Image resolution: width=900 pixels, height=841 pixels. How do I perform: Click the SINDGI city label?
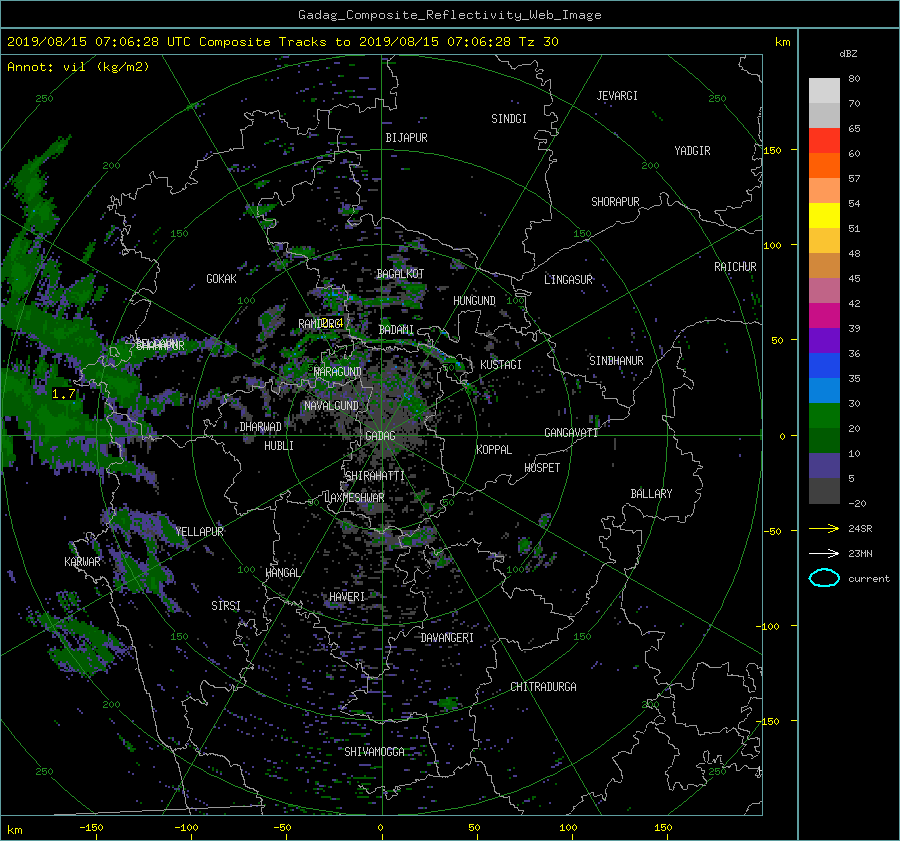coord(509,119)
